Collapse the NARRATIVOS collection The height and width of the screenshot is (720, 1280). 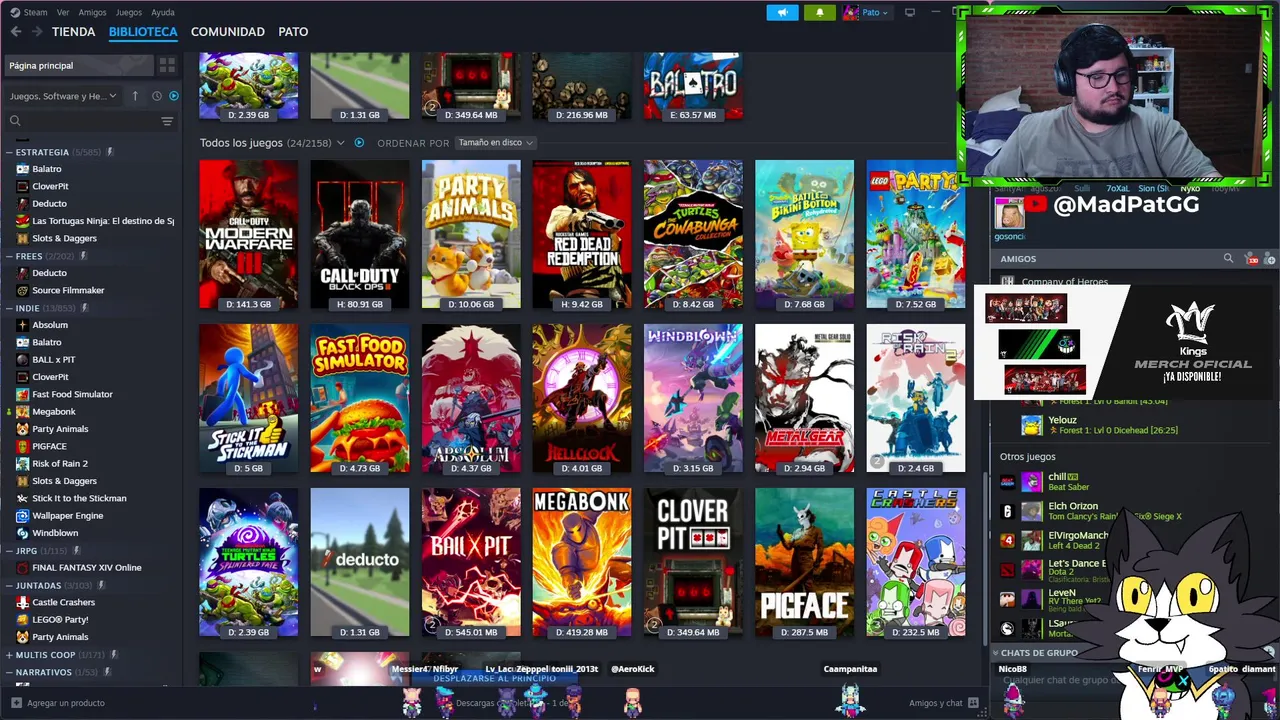(9, 672)
